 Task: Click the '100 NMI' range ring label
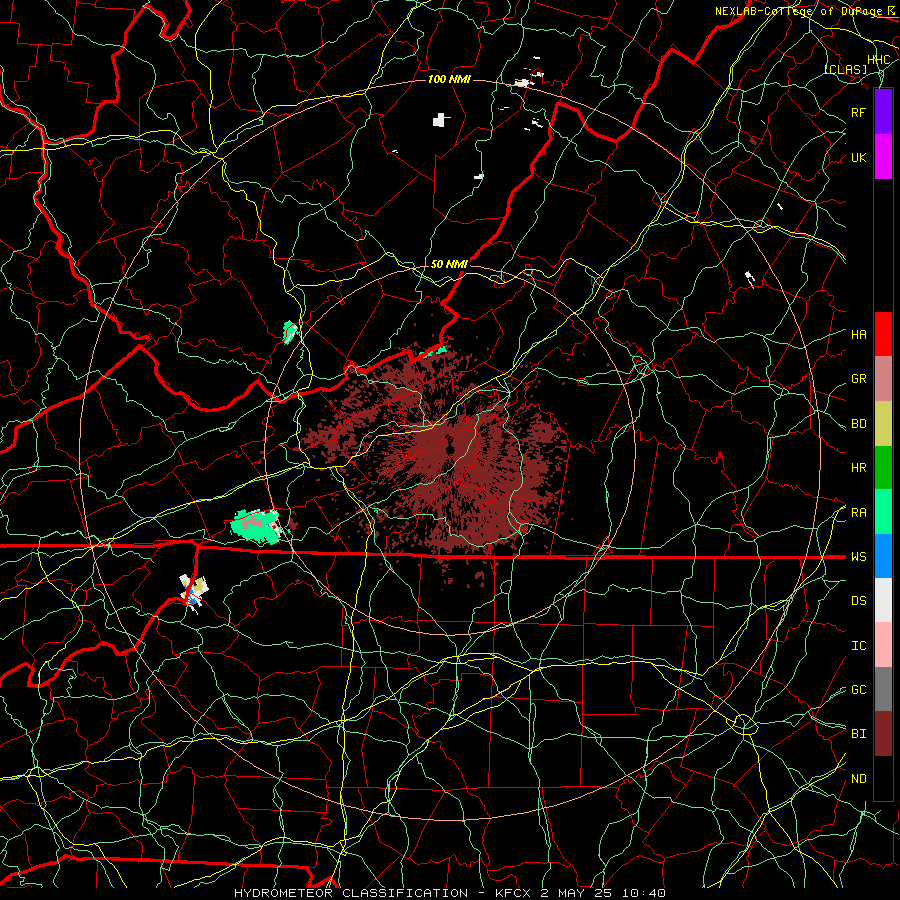[449, 79]
